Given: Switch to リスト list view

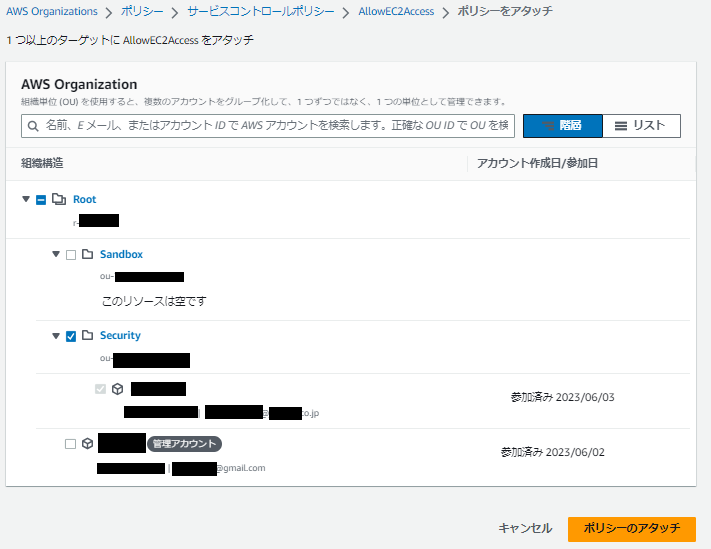Looking at the screenshot, I should pyautogui.click(x=642, y=126).
